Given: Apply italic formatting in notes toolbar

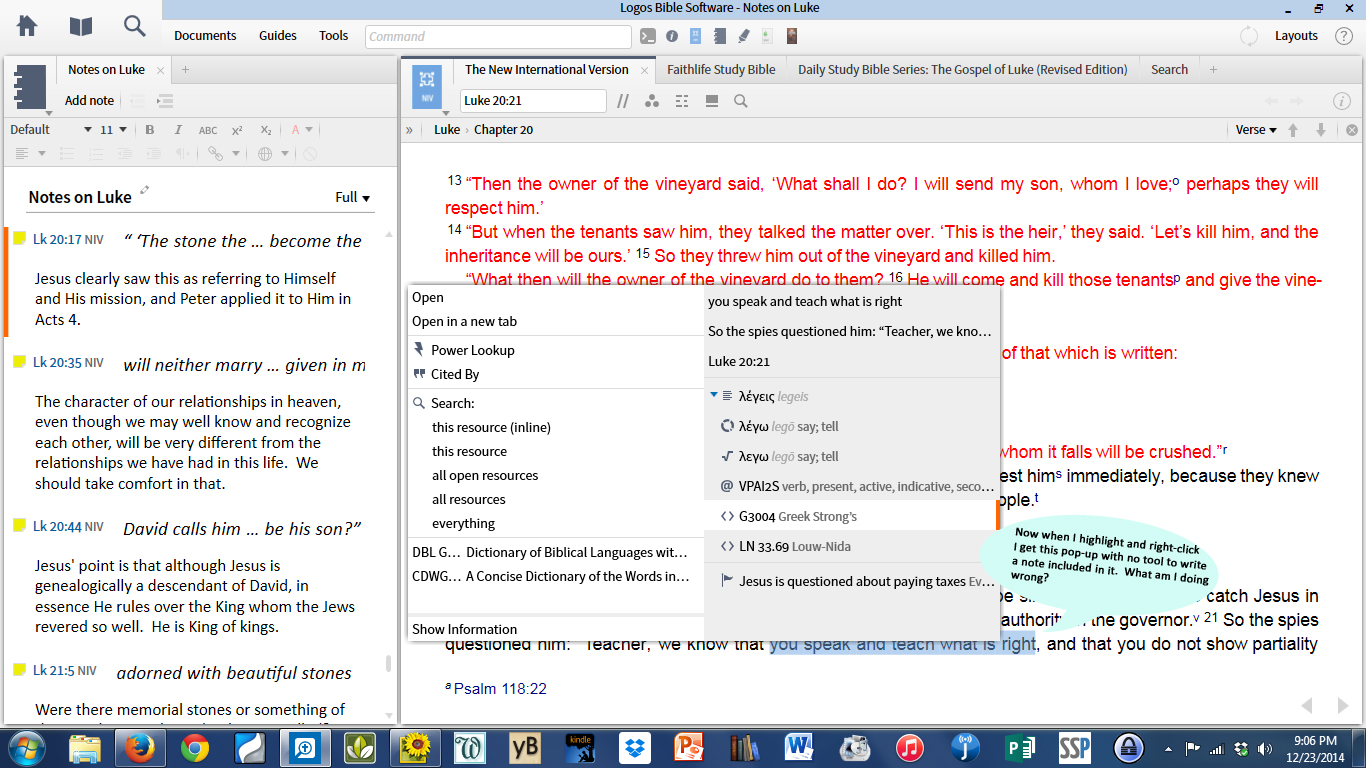Looking at the screenshot, I should [178, 130].
